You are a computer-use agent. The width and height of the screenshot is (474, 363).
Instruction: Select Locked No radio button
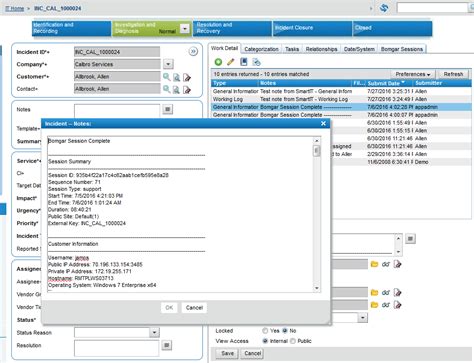coord(285,331)
